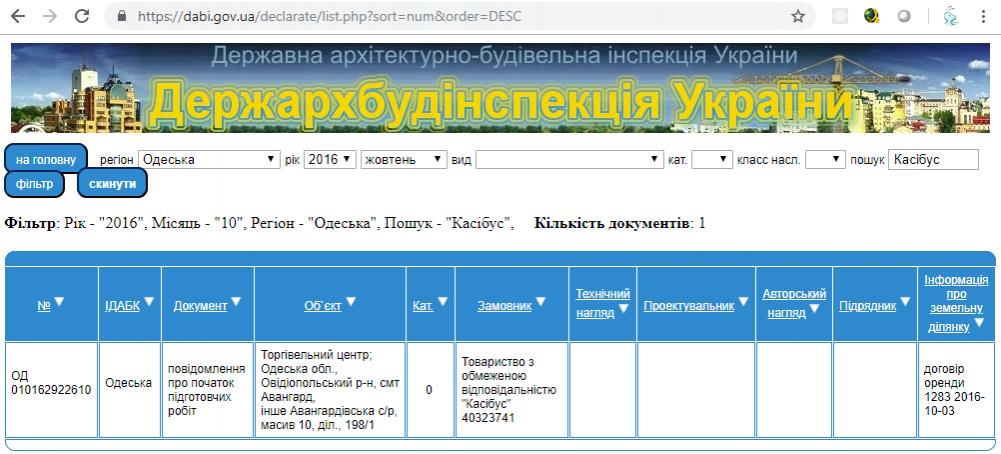Click the пошук search field containing Касібус
1001x454 pixels.
(x=932, y=160)
